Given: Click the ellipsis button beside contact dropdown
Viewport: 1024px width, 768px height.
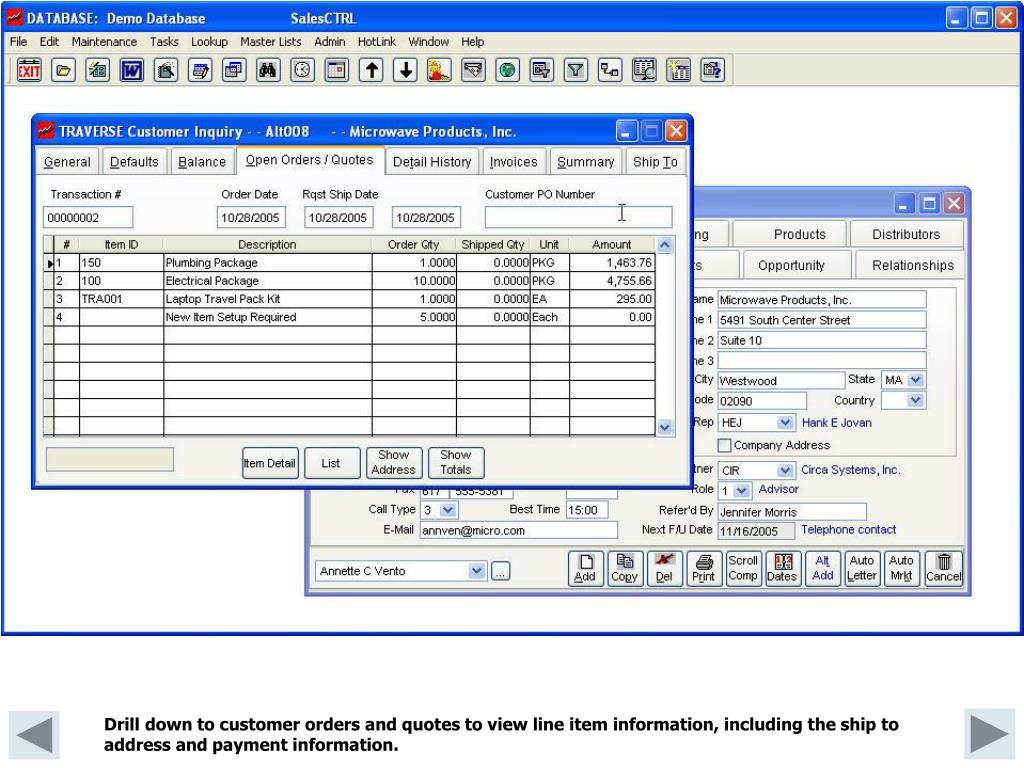Looking at the screenshot, I should pyautogui.click(x=500, y=571).
